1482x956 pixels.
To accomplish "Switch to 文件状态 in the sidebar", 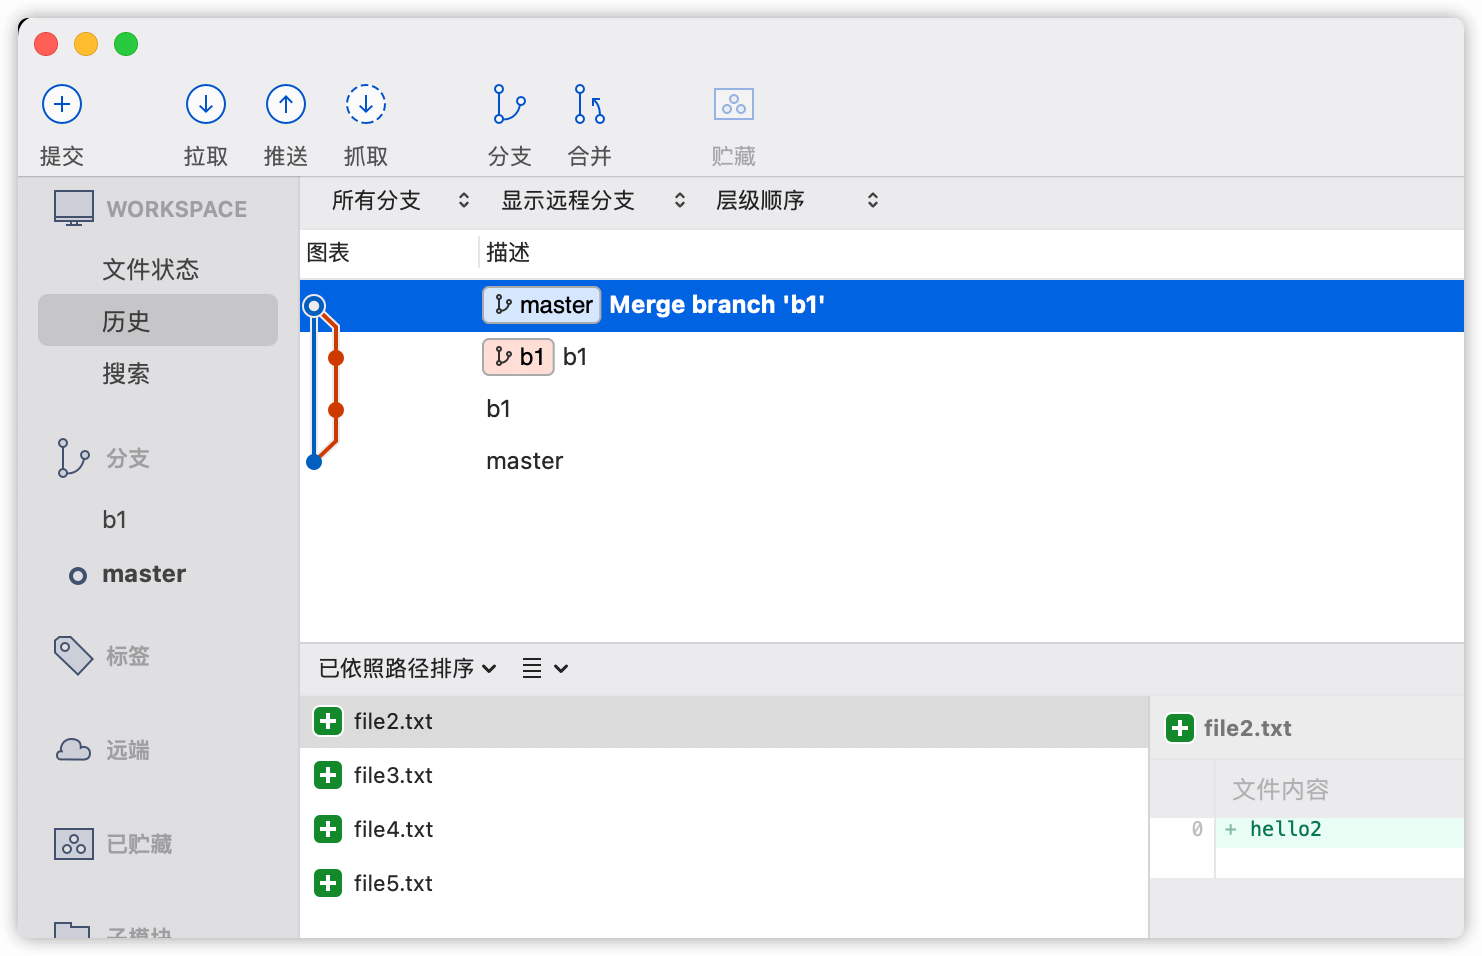I will point(150,269).
